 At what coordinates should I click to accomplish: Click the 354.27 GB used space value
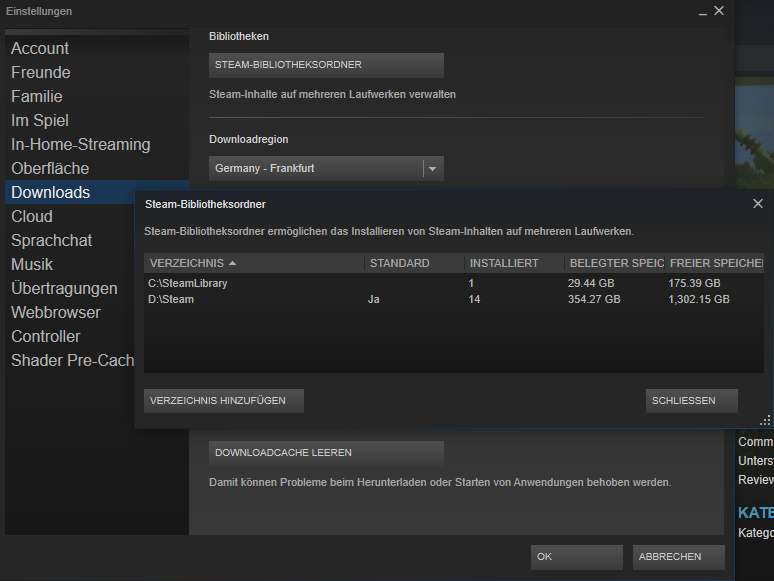pyautogui.click(x=594, y=300)
